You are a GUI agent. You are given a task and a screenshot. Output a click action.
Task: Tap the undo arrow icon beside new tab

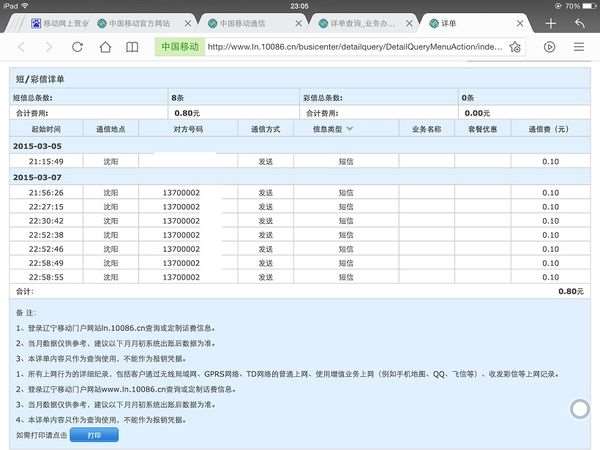pyautogui.click(x=580, y=23)
